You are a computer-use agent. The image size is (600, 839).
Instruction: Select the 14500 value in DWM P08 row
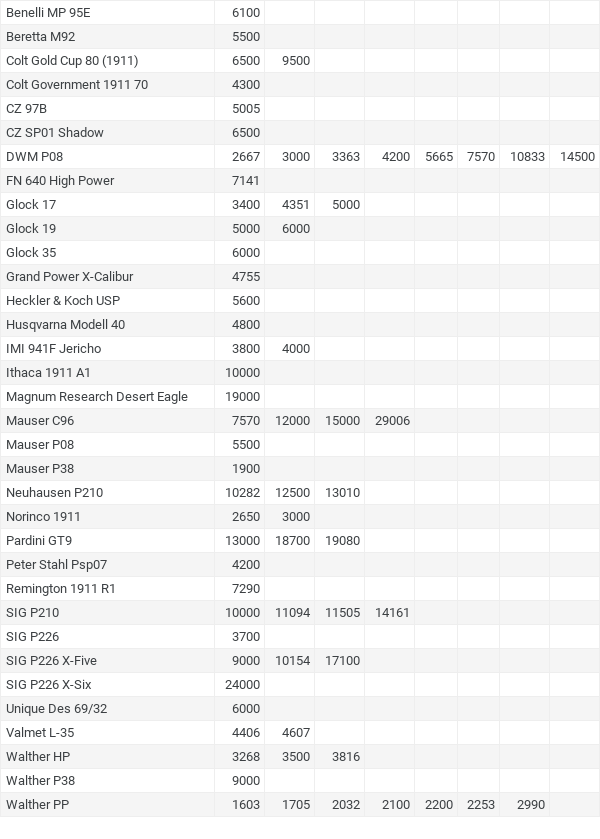[578, 157]
